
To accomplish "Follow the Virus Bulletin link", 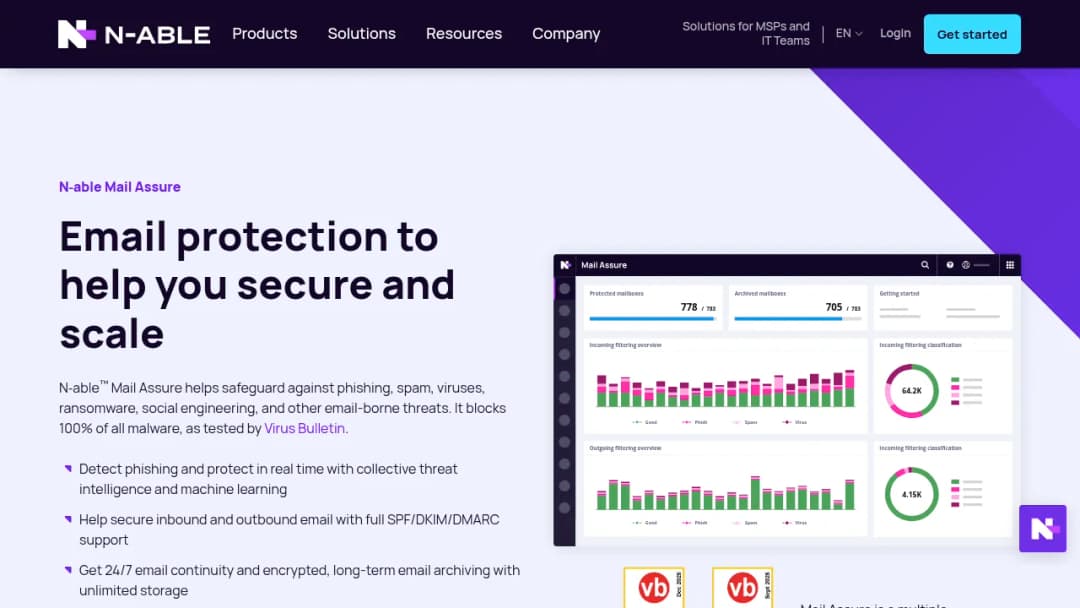I will pyautogui.click(x=304, y=428).
